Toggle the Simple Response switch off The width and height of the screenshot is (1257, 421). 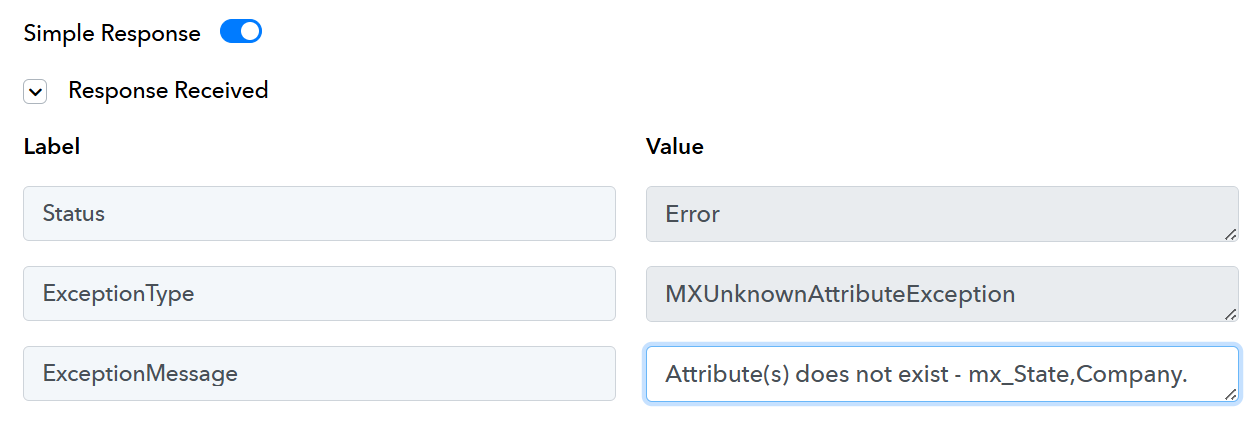(241, 32)
